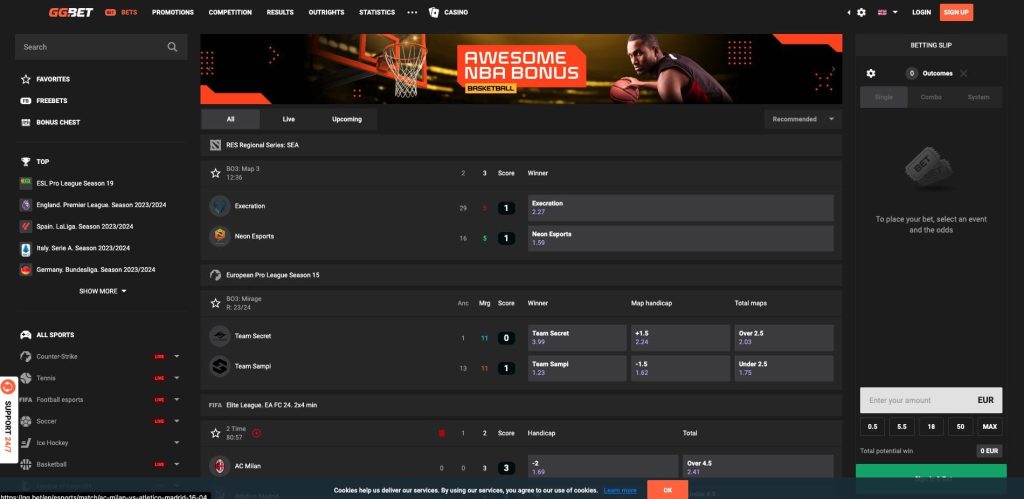Favorite the AC Milan match star
This screenshot has width=1024, height=499.
[x=215, y=433]
